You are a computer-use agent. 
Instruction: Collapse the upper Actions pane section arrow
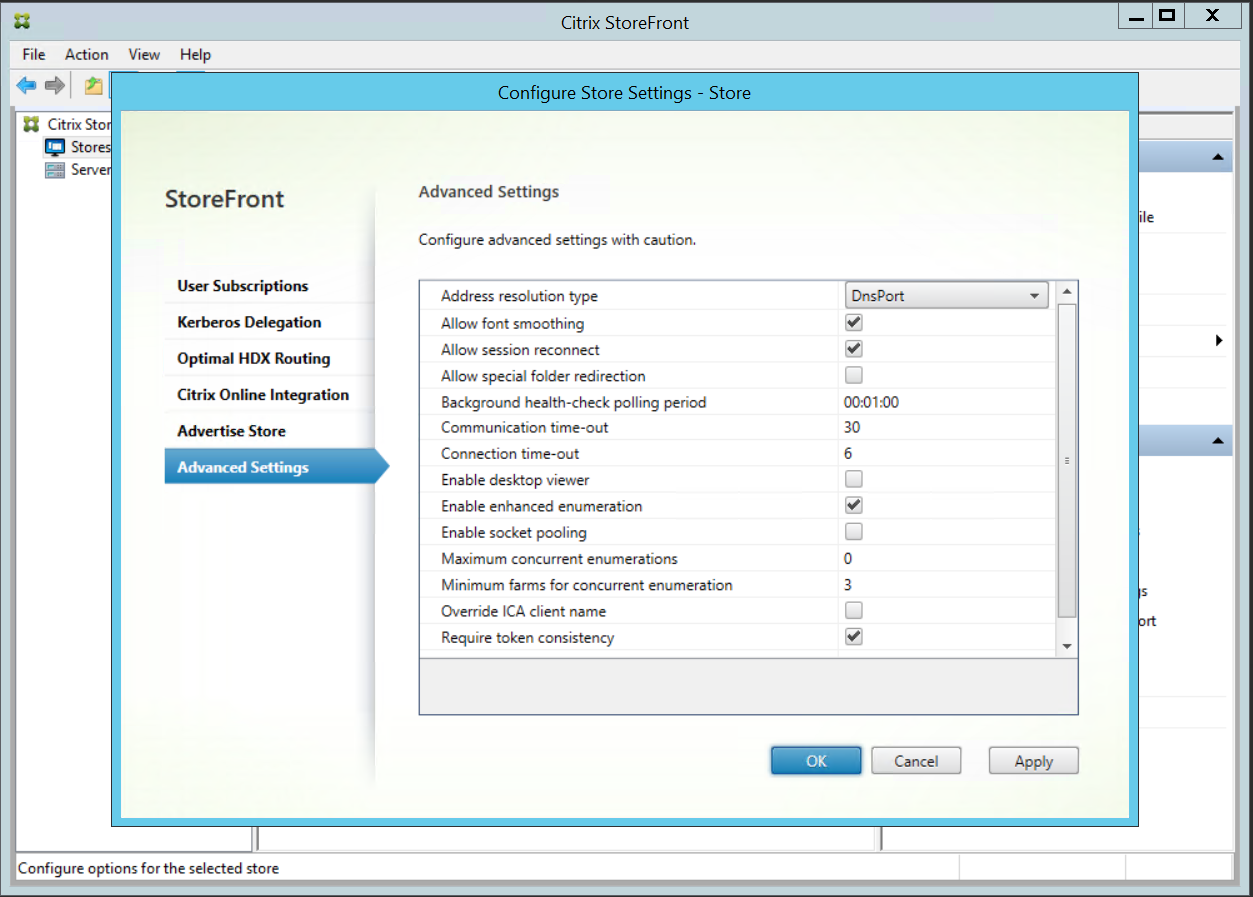1217,157
